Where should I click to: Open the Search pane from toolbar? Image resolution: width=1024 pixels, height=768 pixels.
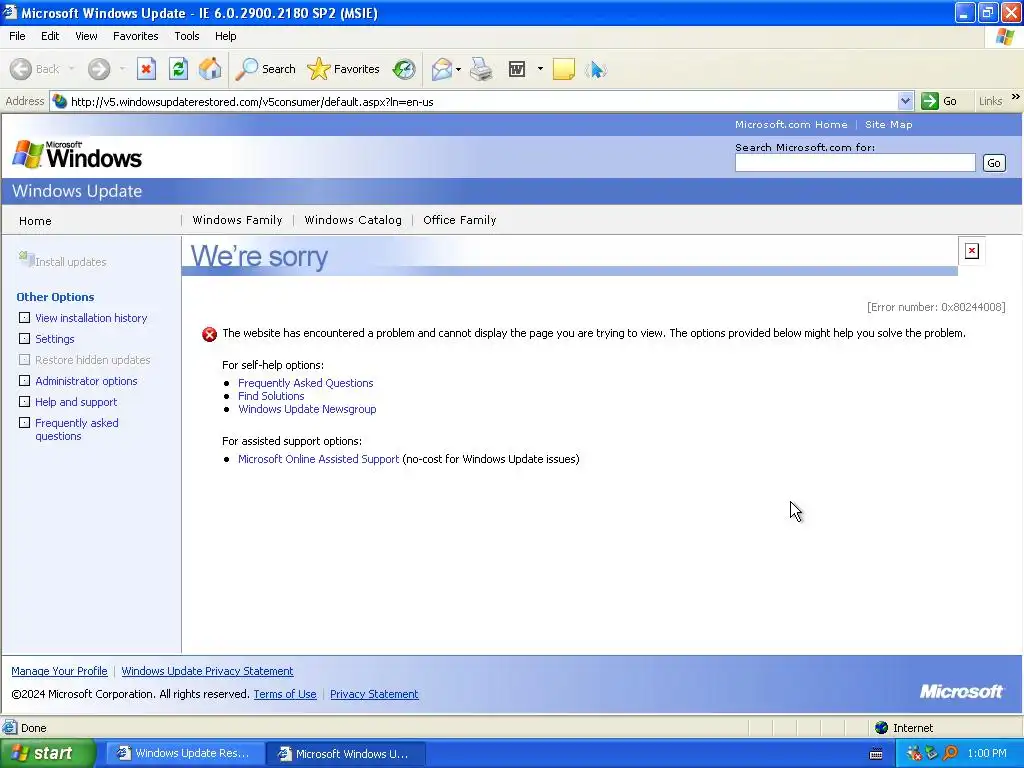(x=265, y=69)
